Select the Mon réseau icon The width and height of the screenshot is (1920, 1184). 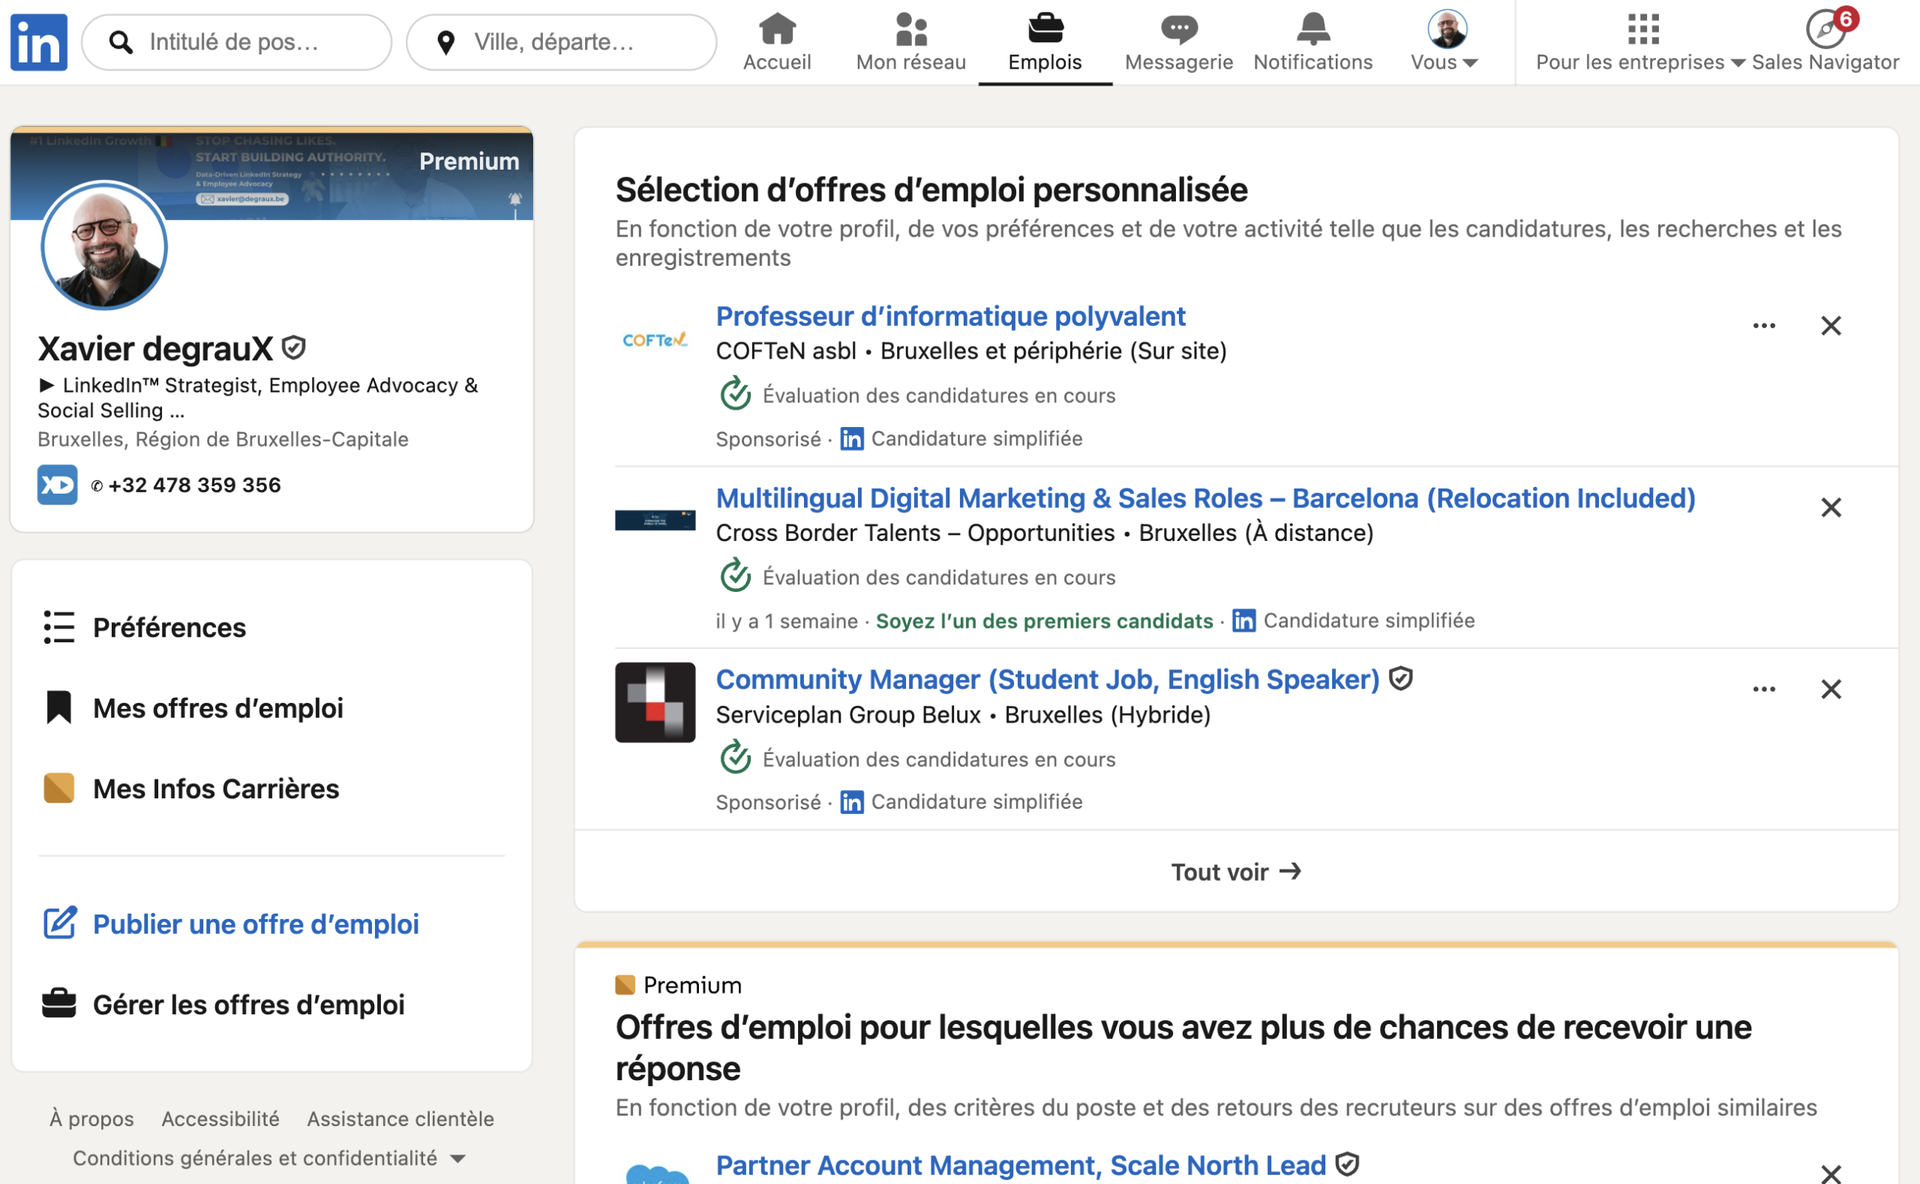click(910, 30)
